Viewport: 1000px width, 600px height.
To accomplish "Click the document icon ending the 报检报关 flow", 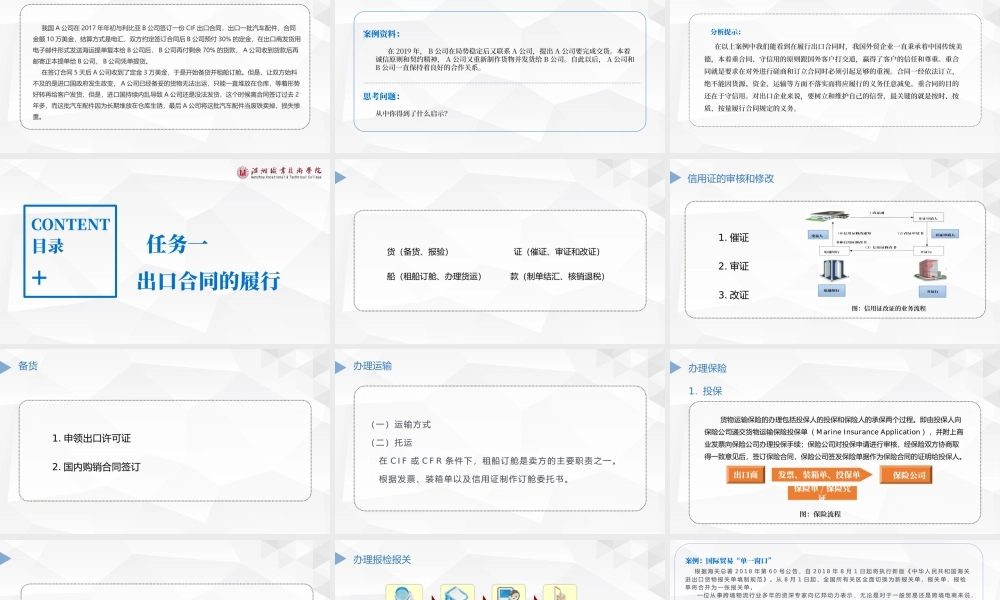I will (x=560, y=593).
